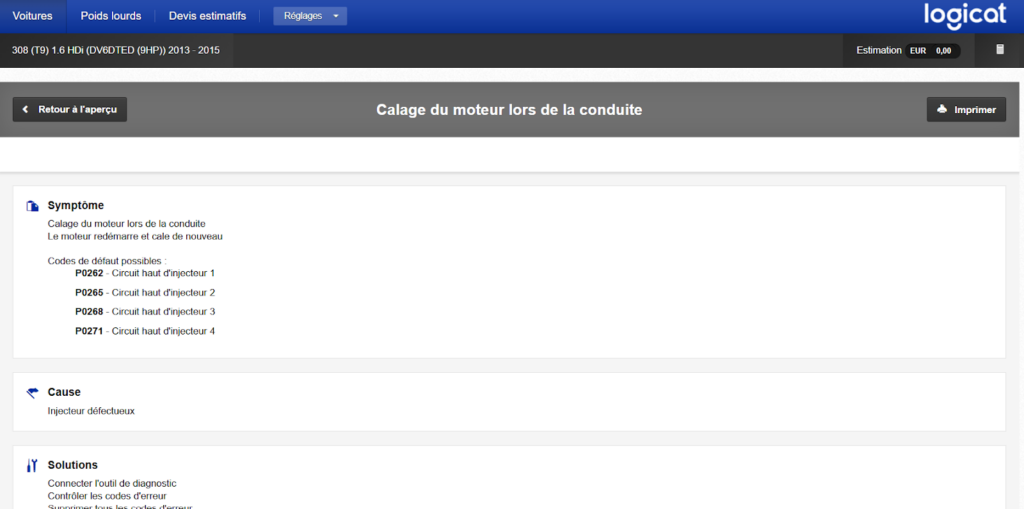Click the Solutions tools icon
This screenshot has height=509, width=1024.
[32, 466]
